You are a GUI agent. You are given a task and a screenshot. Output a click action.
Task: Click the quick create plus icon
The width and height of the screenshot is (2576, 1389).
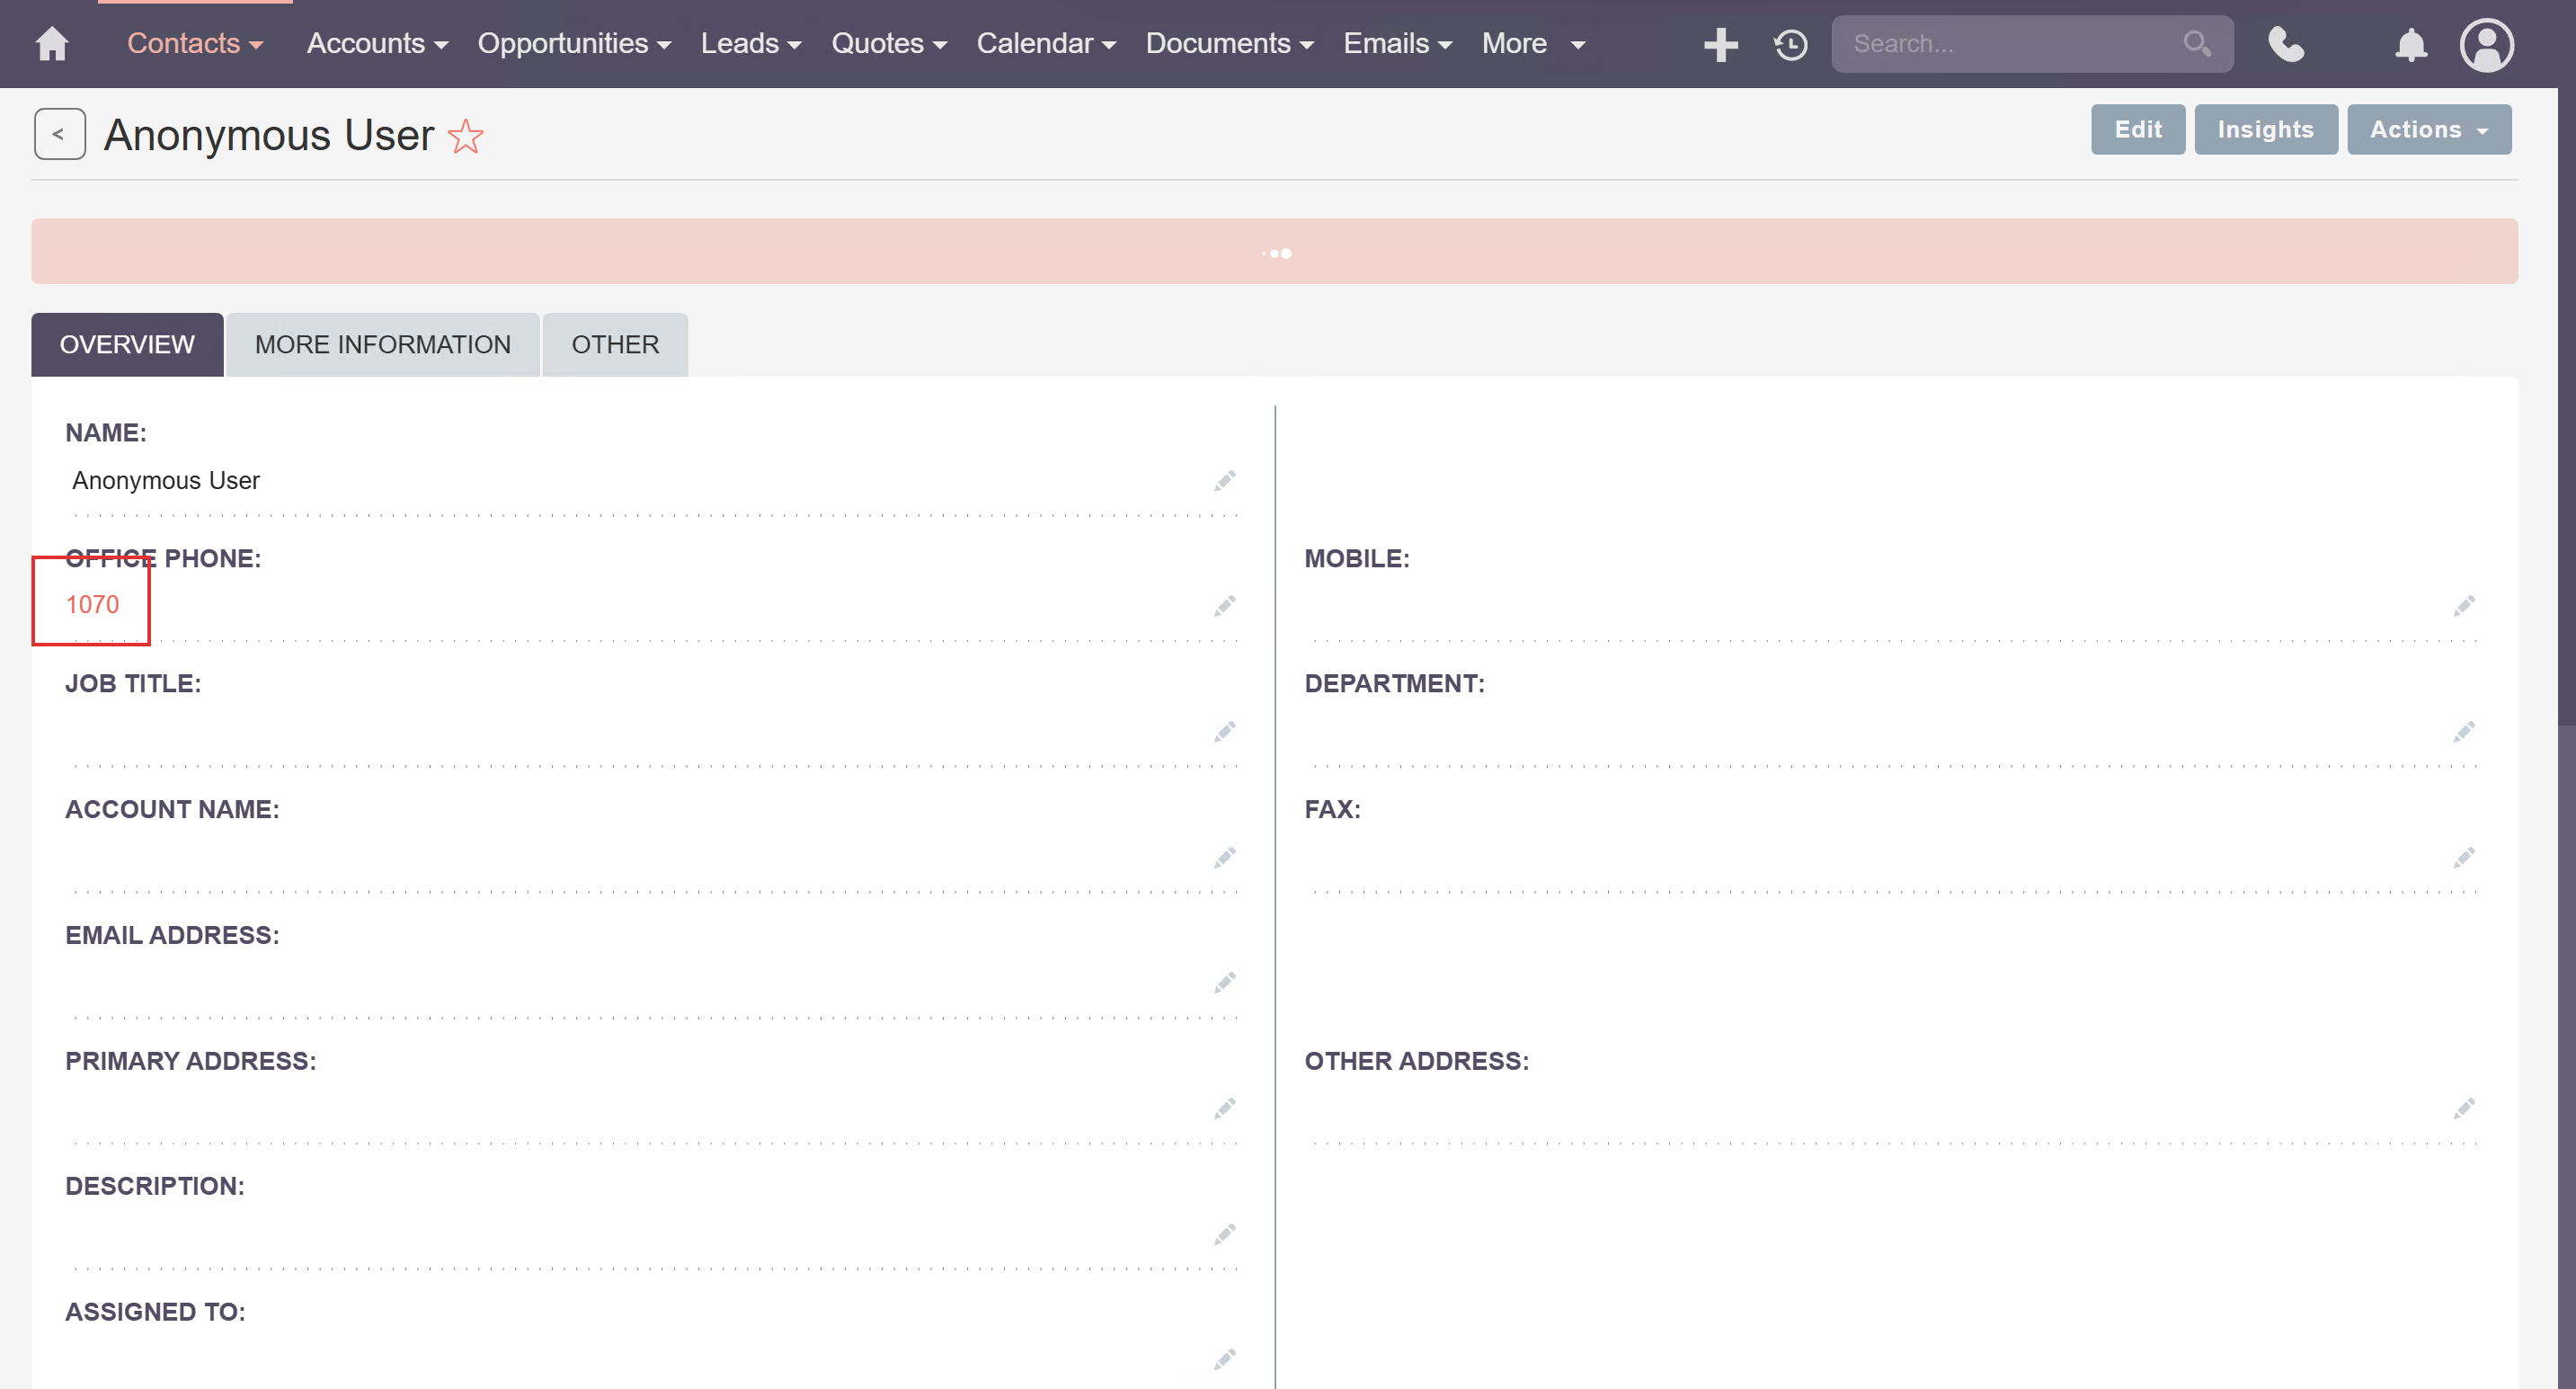coord(1720,44)
